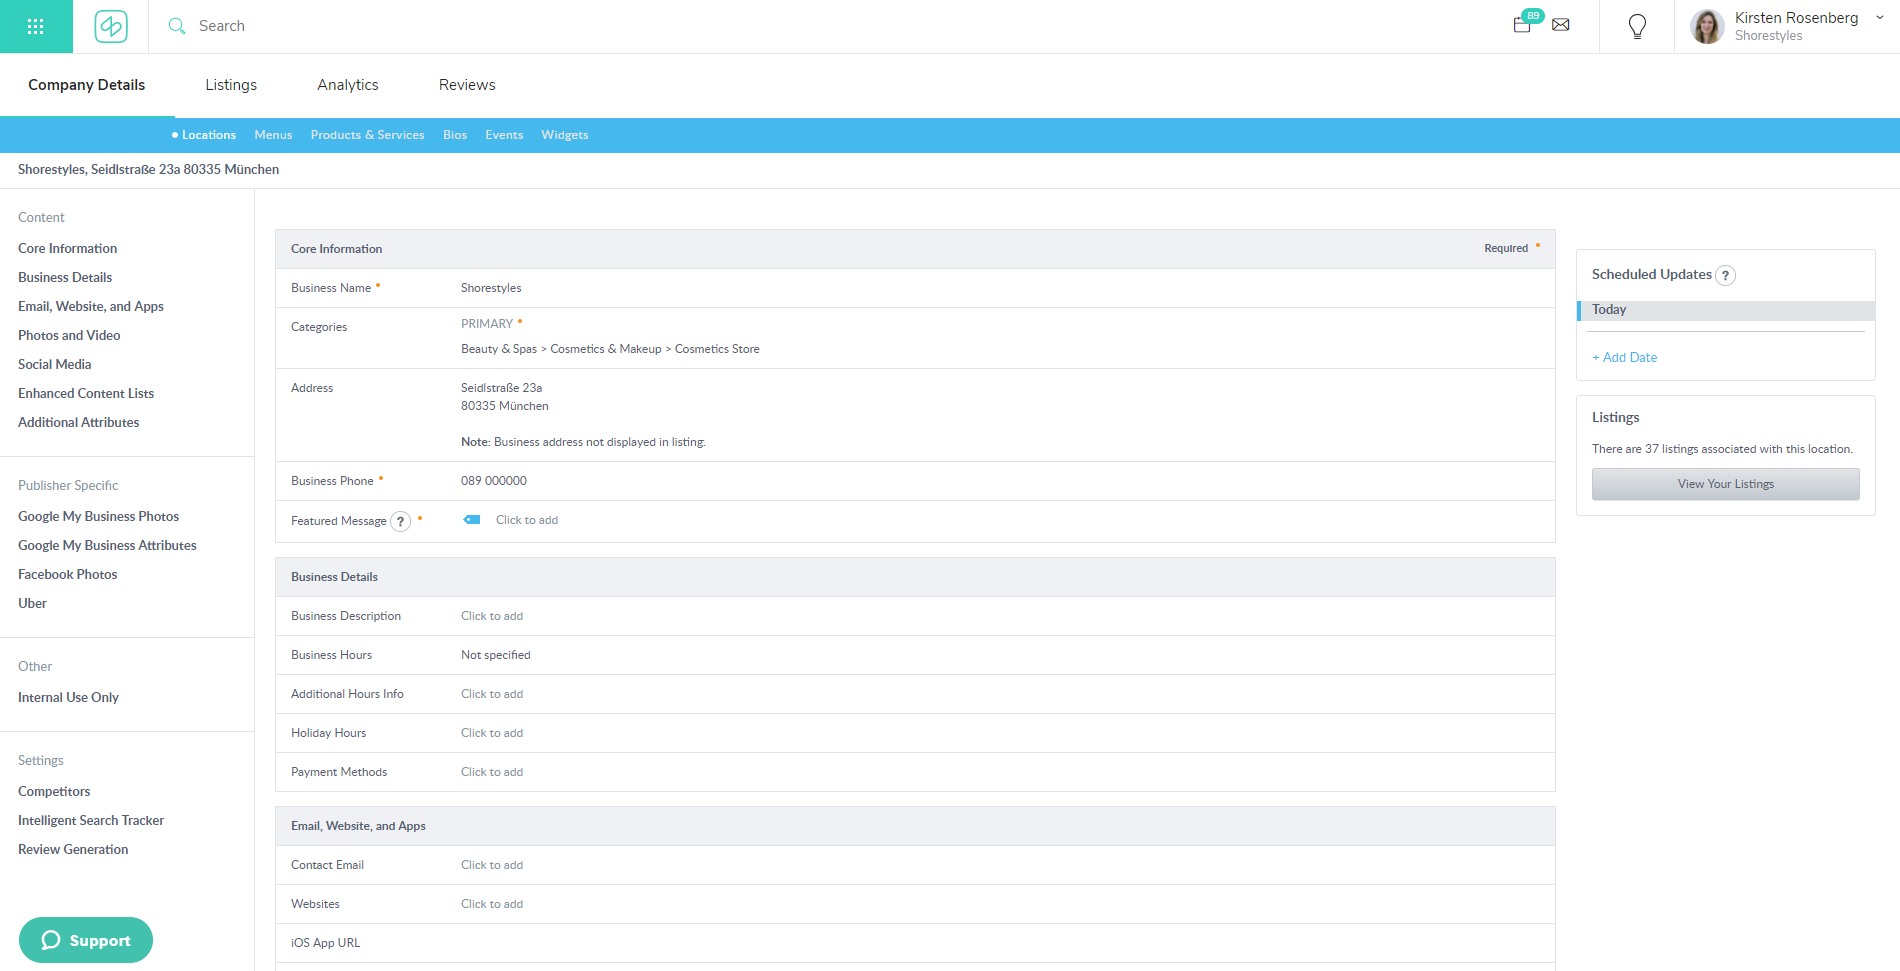Select the Locations submenu item
Image resolution: width=1900 pixels, height=971 pixels.
pos(208,135)
